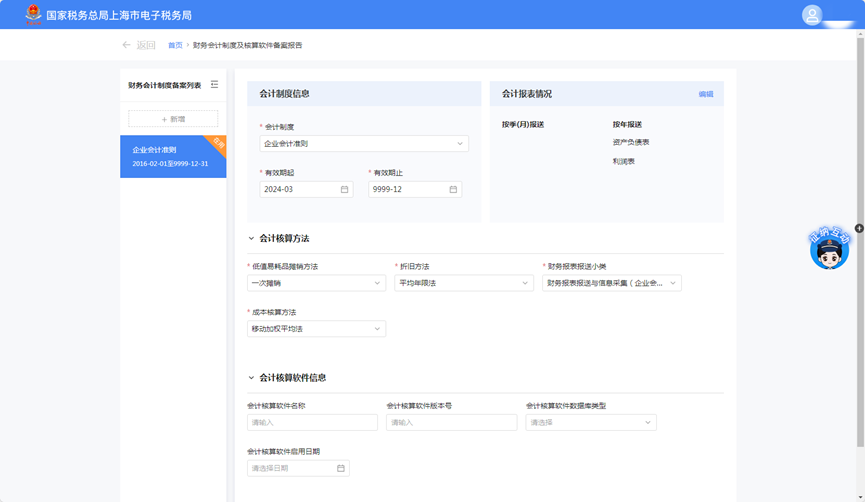
Task: Click 按年报送 heading
Action: (x=627, y=125)
